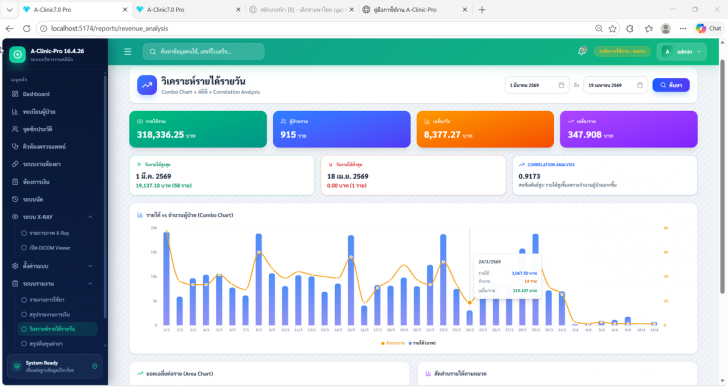Click the Admin access level badge
Image resolution: width=728 pixels, height=387 pixels.
[x=622, y=52]
